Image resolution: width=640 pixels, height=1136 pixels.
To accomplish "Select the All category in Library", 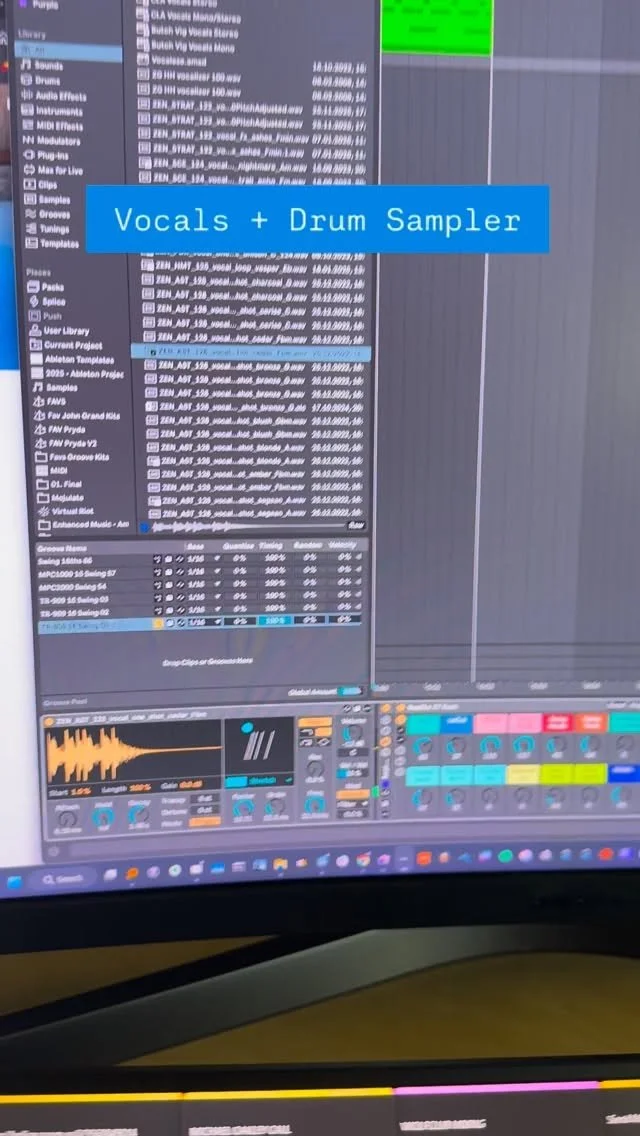I will tap(69, 51).
